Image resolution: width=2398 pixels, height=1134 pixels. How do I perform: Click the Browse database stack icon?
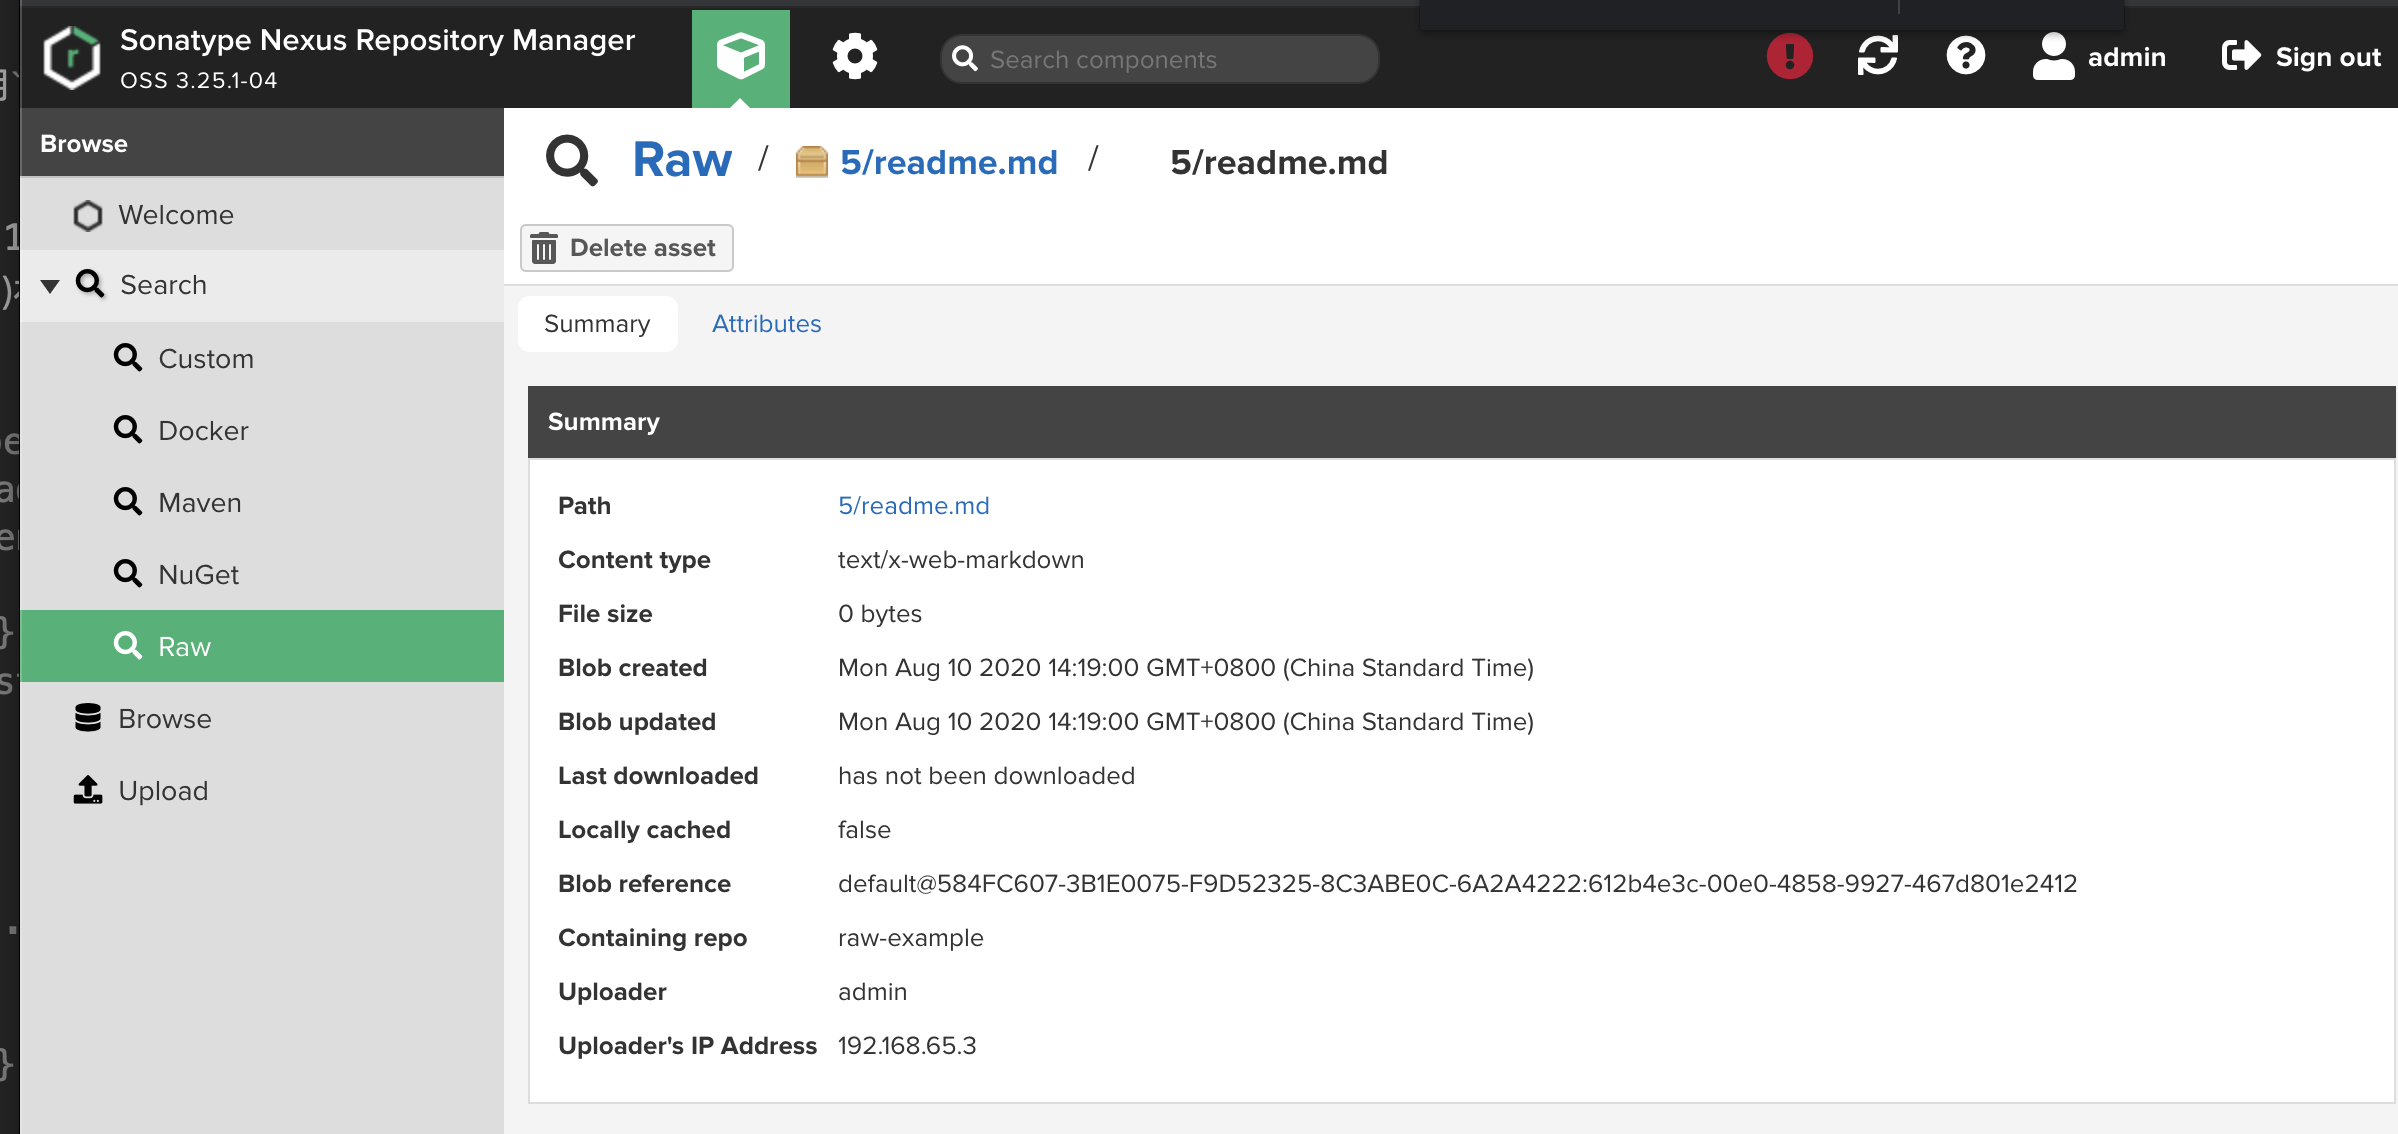click(88, 718)
